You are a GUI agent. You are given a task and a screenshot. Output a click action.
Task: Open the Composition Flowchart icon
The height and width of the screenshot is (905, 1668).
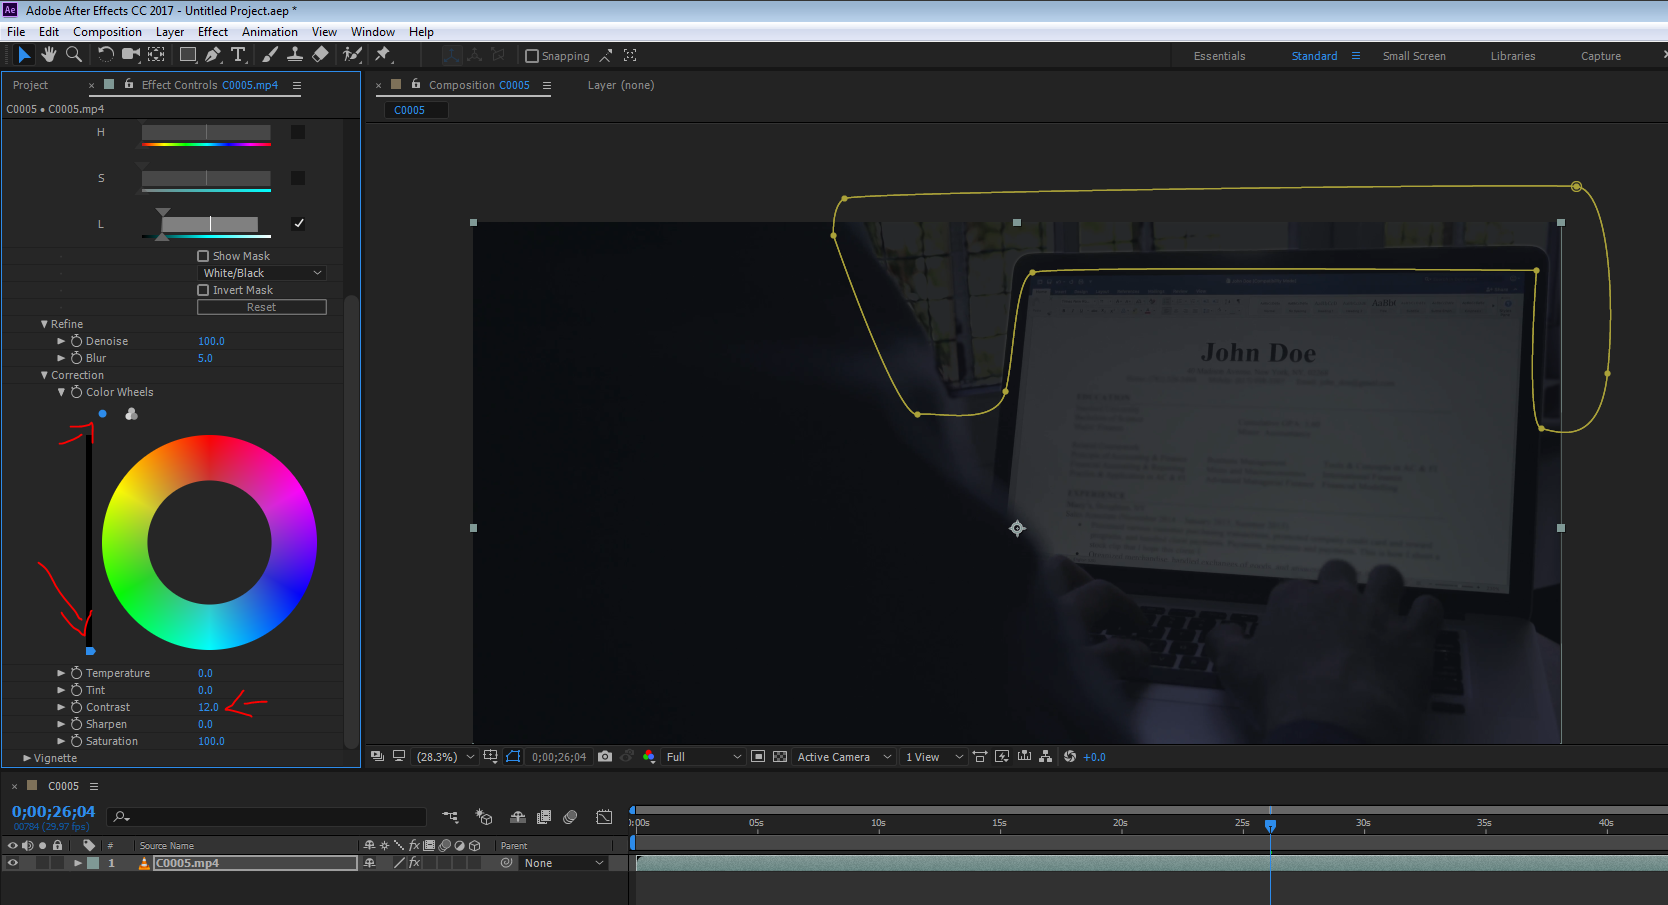click(1046, 757)
